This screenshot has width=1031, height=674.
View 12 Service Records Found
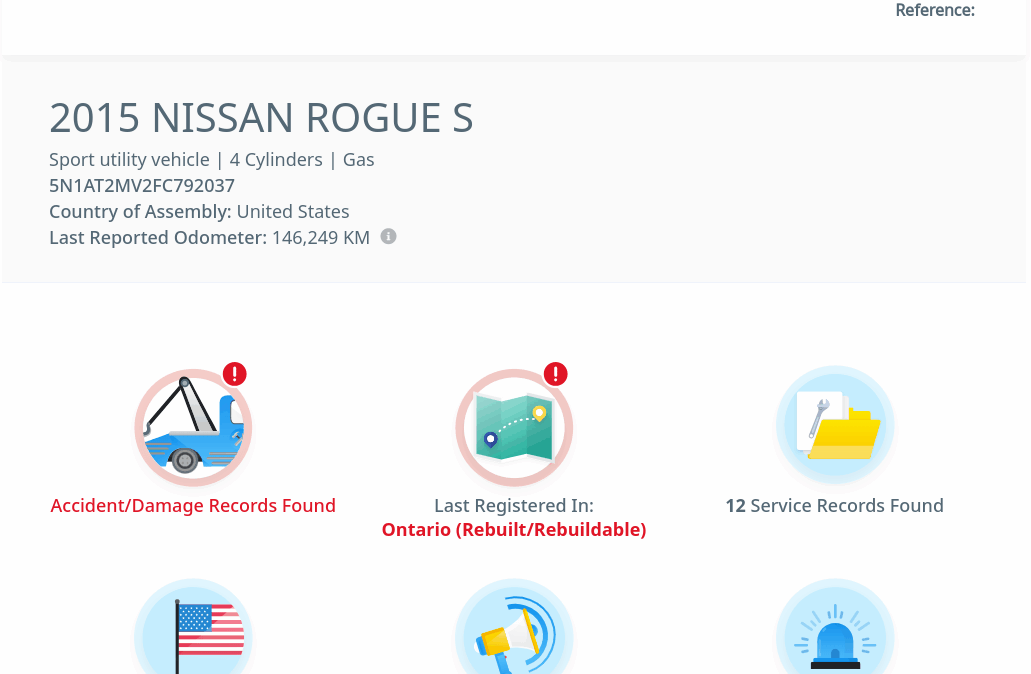tap(834, 506)
